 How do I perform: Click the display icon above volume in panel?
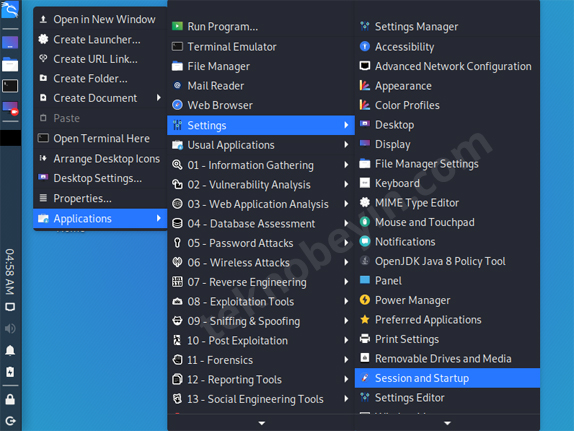(10, 307)
